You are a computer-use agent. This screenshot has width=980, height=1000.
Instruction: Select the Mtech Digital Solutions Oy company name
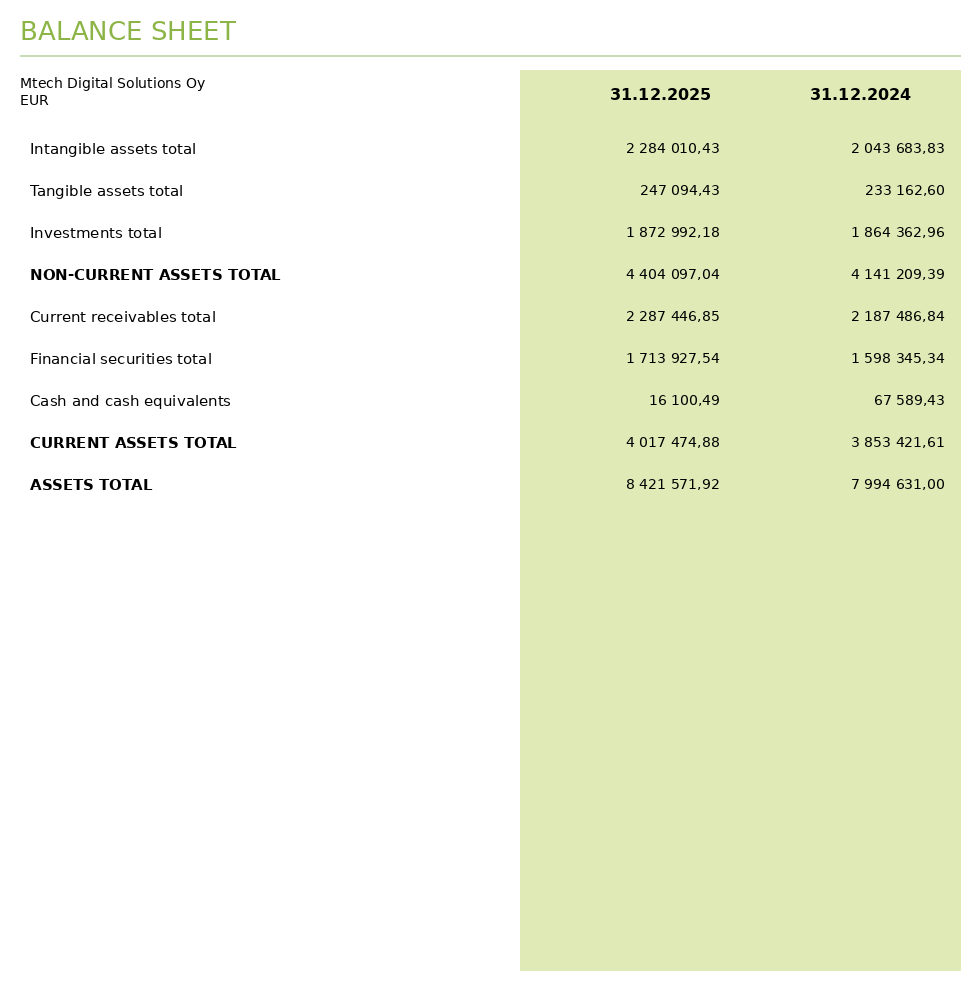click(x=113, y=84)
